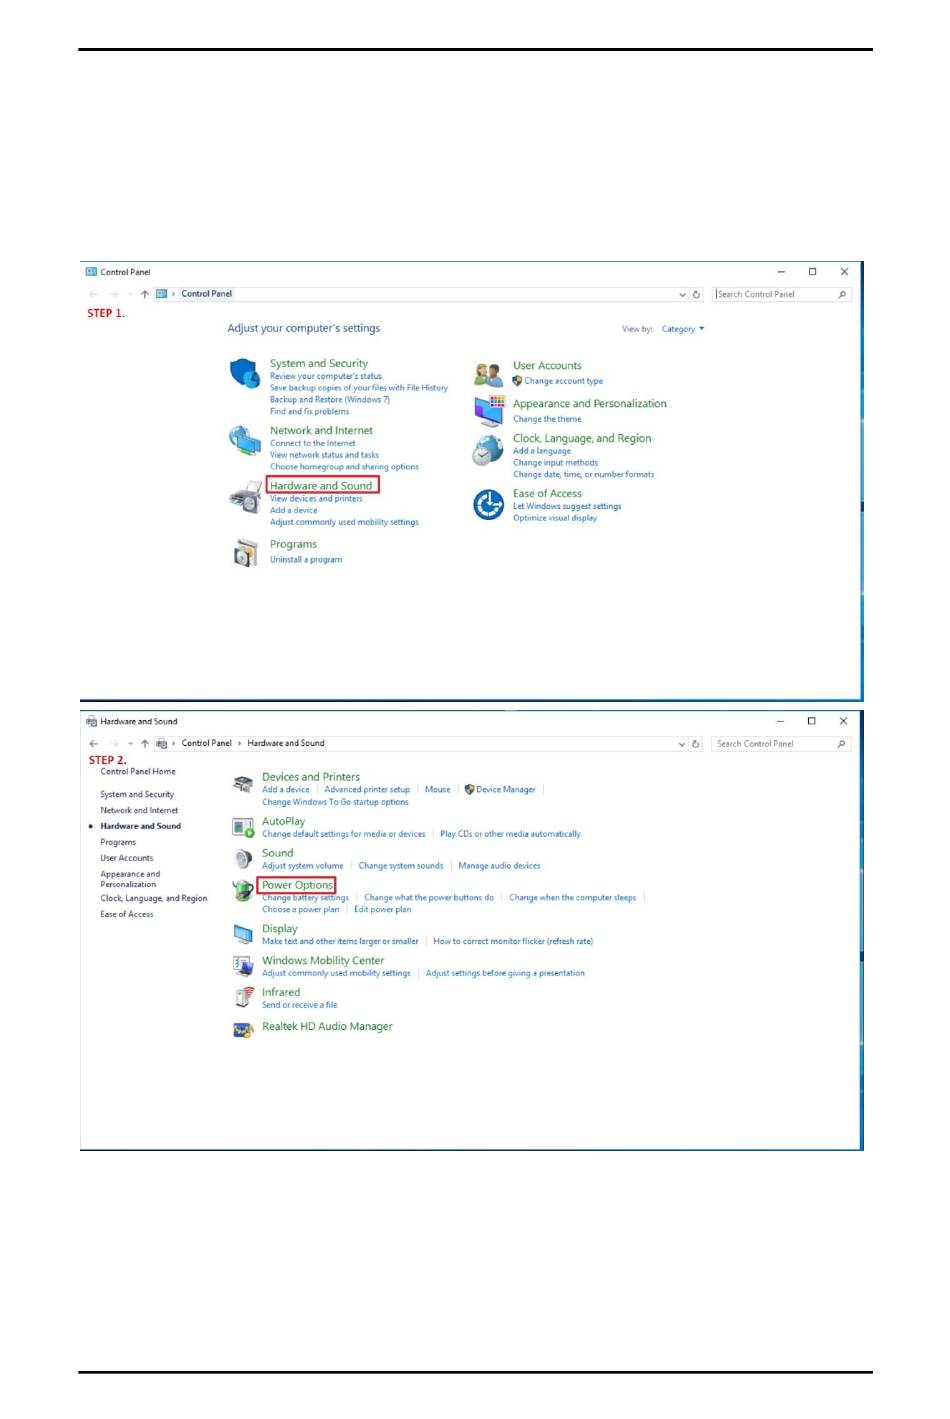Click the Sound speaker icon
This screenshot has height=1419, width=950.
click(243, 859)
